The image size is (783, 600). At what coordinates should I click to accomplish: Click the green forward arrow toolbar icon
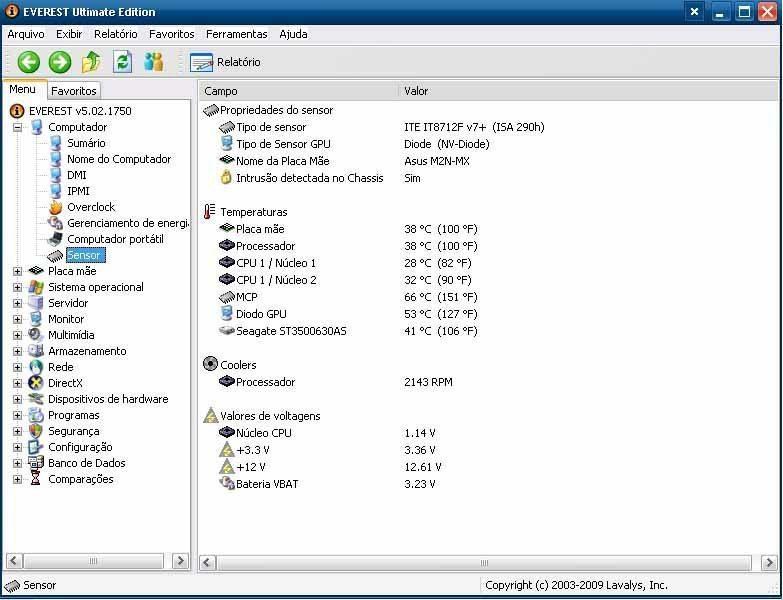tap(60, 62)
